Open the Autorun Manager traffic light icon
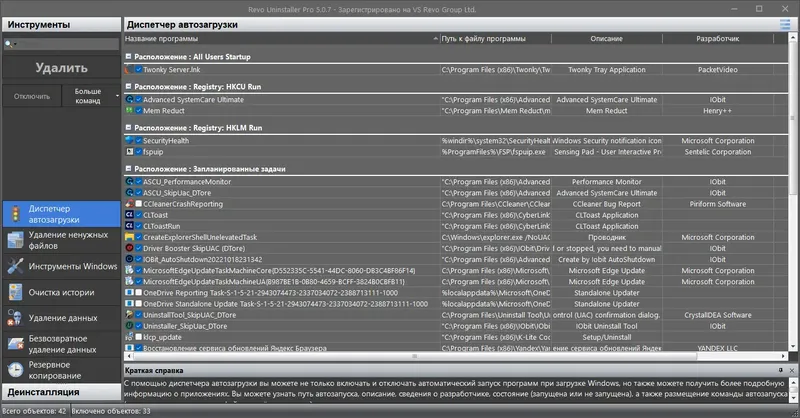The height and width of the screenshot is (418, 800). point(15,213)
